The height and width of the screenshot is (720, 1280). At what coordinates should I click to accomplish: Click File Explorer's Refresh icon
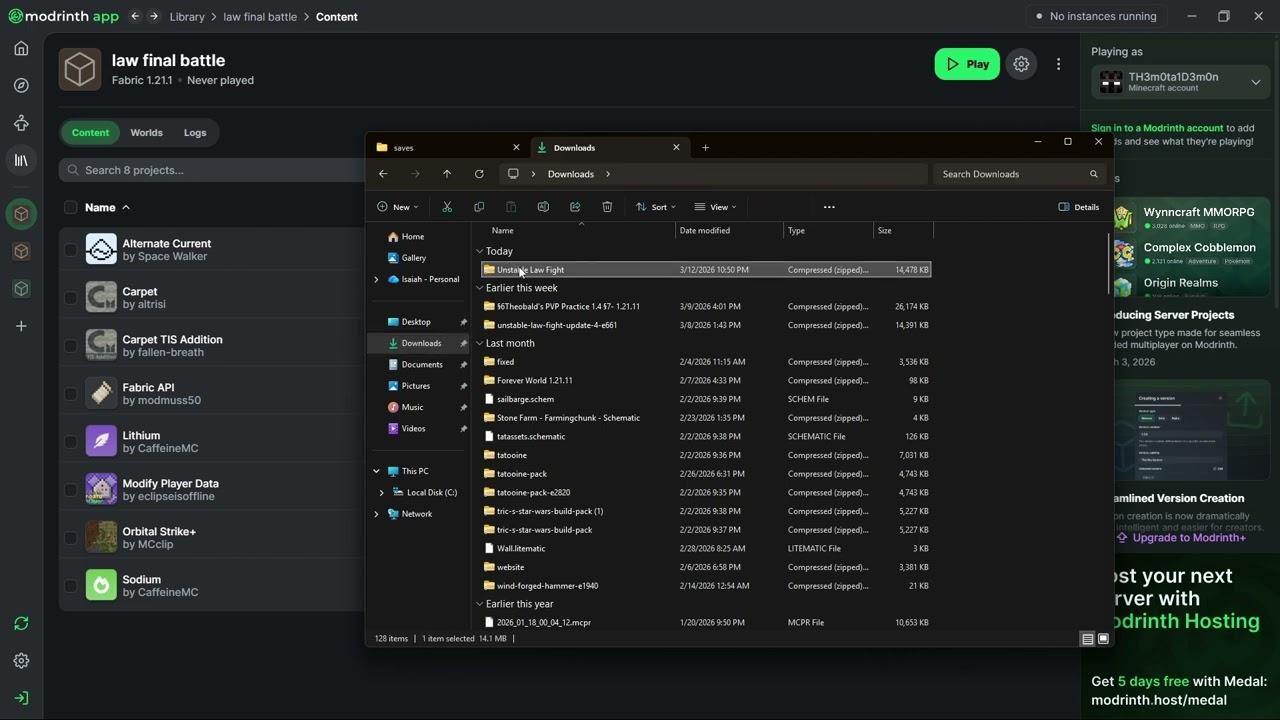click(479, 174)
